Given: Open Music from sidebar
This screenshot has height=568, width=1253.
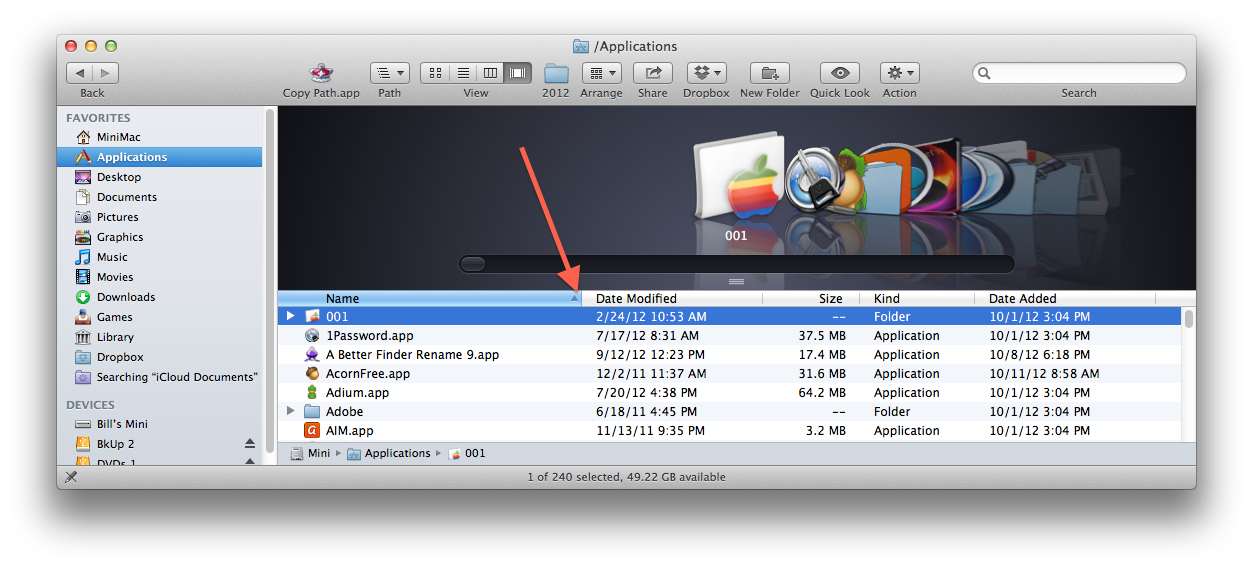Looking at the screenshot, I should [159, 257].
